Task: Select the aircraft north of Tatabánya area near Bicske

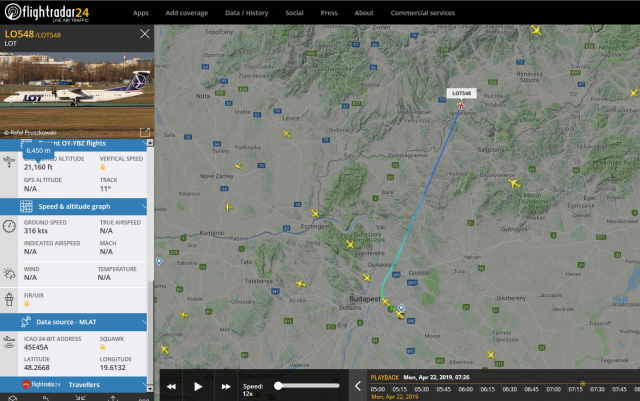Action: pos(301,284)
